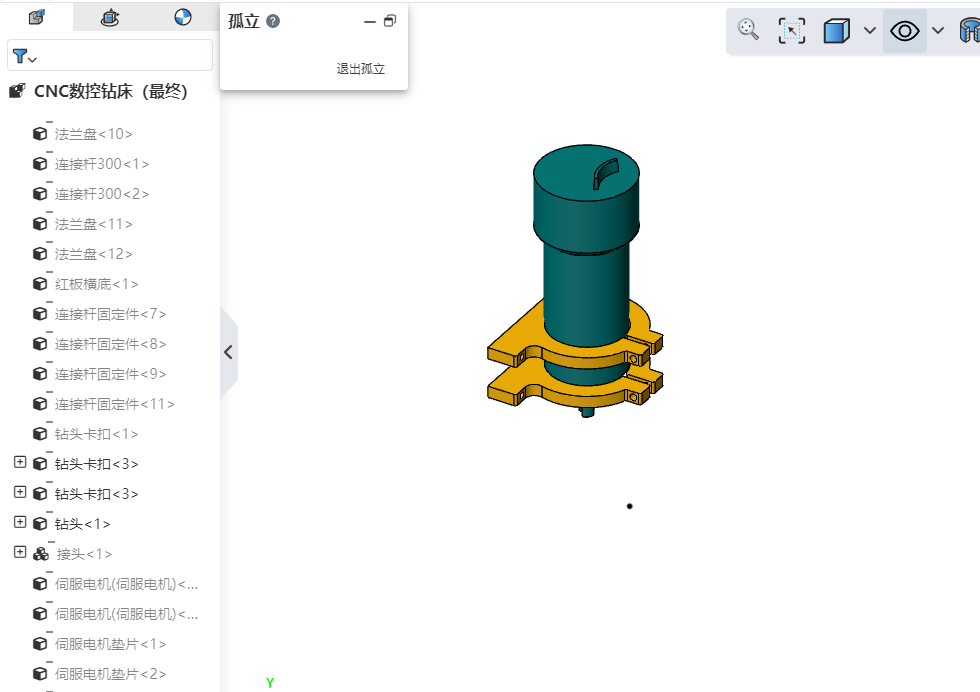Select 伺服电机垫片<2> text label

coord(110,674)
